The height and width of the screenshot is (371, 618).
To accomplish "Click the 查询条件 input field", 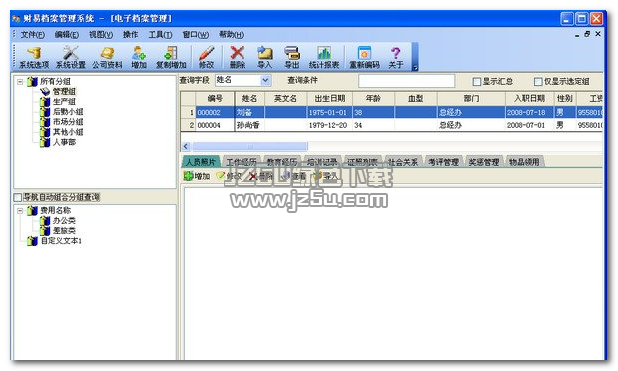I will coord(406,81).
